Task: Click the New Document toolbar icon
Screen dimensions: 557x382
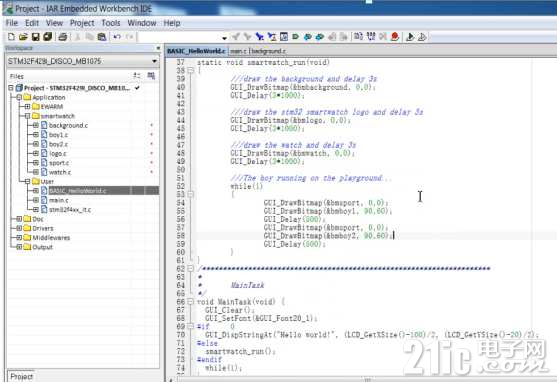Action: [x=11, y=37]
